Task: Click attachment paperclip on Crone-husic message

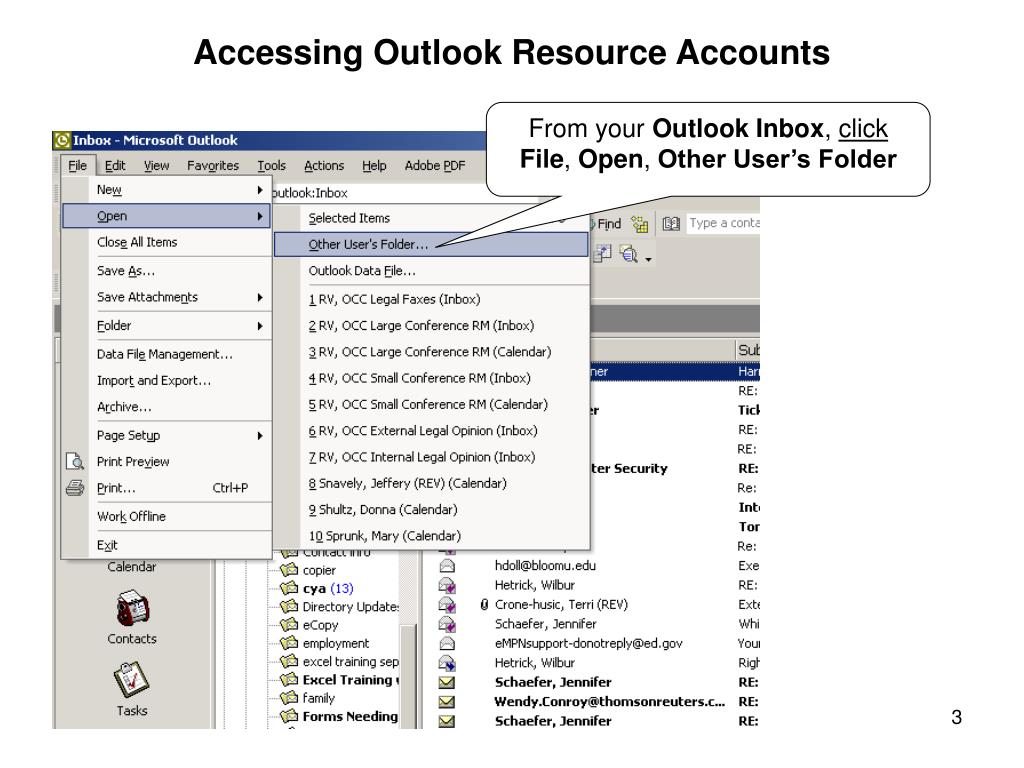Action: [484, 605]
